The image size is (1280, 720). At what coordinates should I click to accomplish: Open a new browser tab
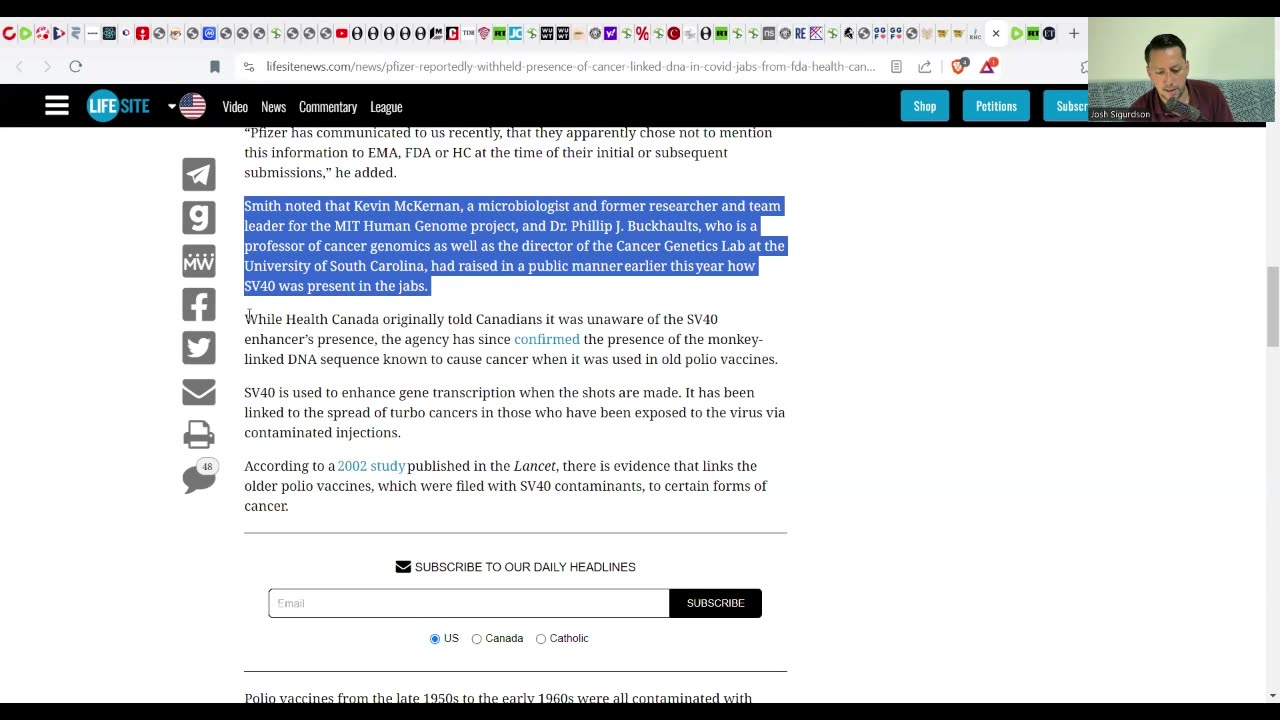[x=1073, y=33]
